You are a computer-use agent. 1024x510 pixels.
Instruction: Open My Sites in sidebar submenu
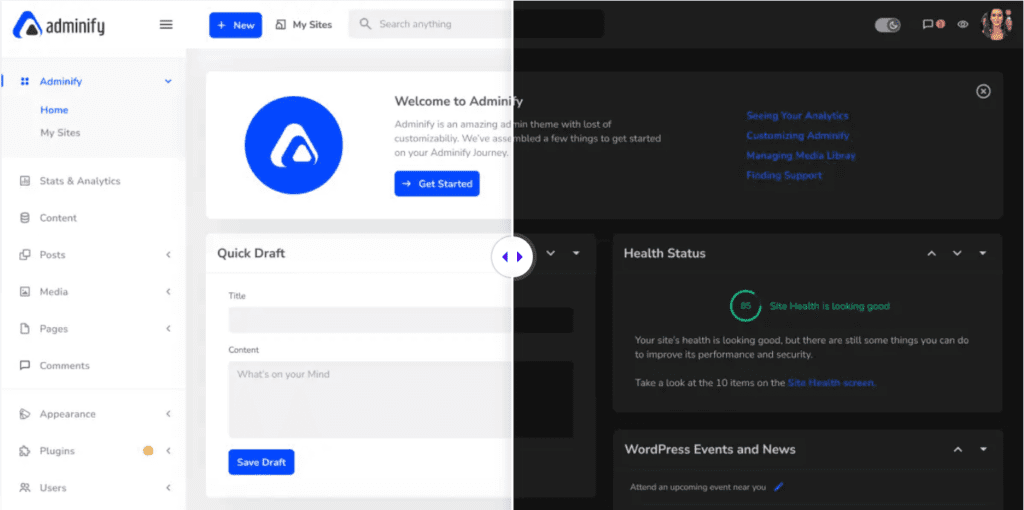pyautogui.click(x=60, y=133)
